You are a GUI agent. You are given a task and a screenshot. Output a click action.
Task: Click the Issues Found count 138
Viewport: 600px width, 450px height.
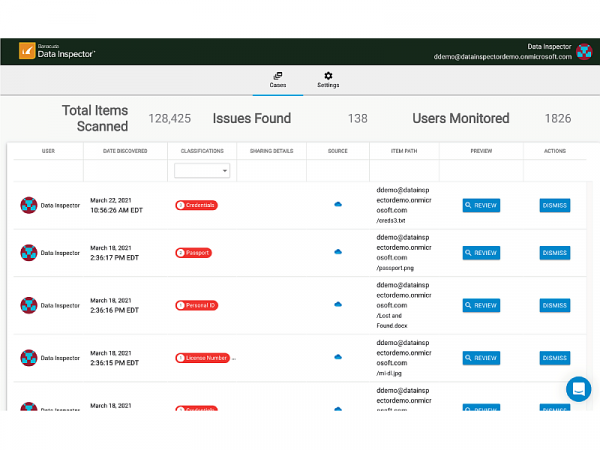[357, 119]
